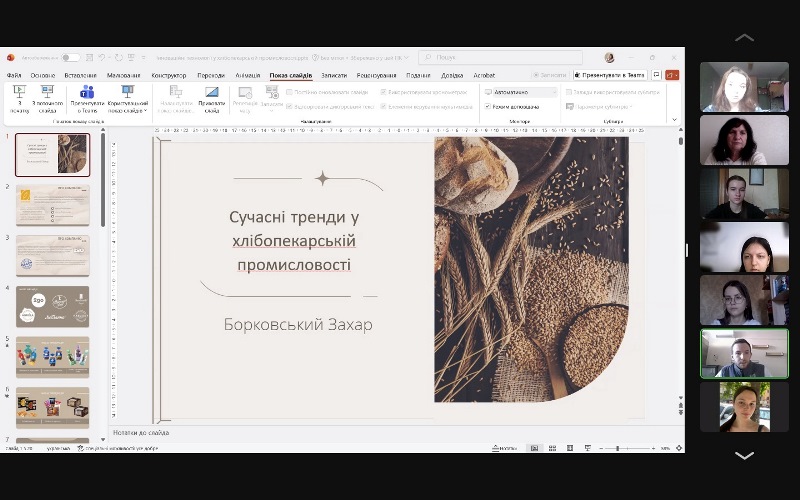Click the undo arrow in title bar
The height and width of the screenshot is (500, 800).
click(103, 58)
